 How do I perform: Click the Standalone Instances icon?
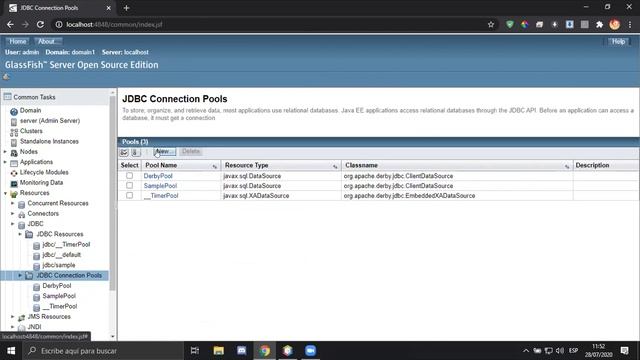tap(14, 142)
